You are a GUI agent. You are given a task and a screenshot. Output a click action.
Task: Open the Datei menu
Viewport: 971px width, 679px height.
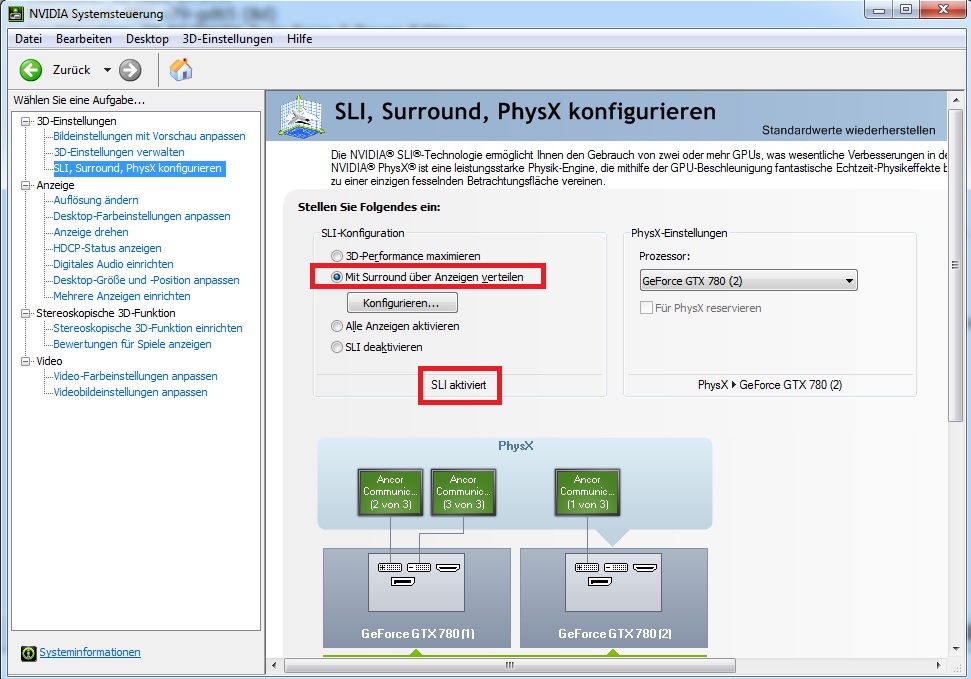click(x=28, y=38)
